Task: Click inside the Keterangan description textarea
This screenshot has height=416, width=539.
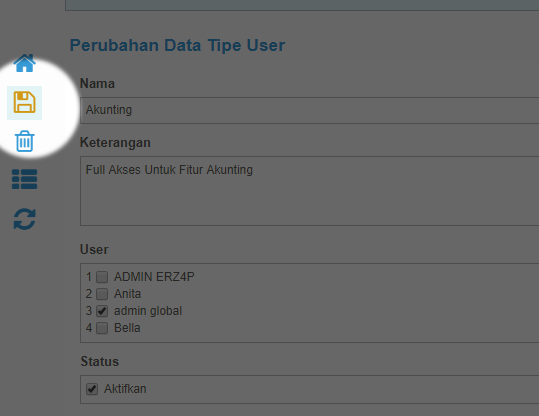Action: click(x=309, y=191)
